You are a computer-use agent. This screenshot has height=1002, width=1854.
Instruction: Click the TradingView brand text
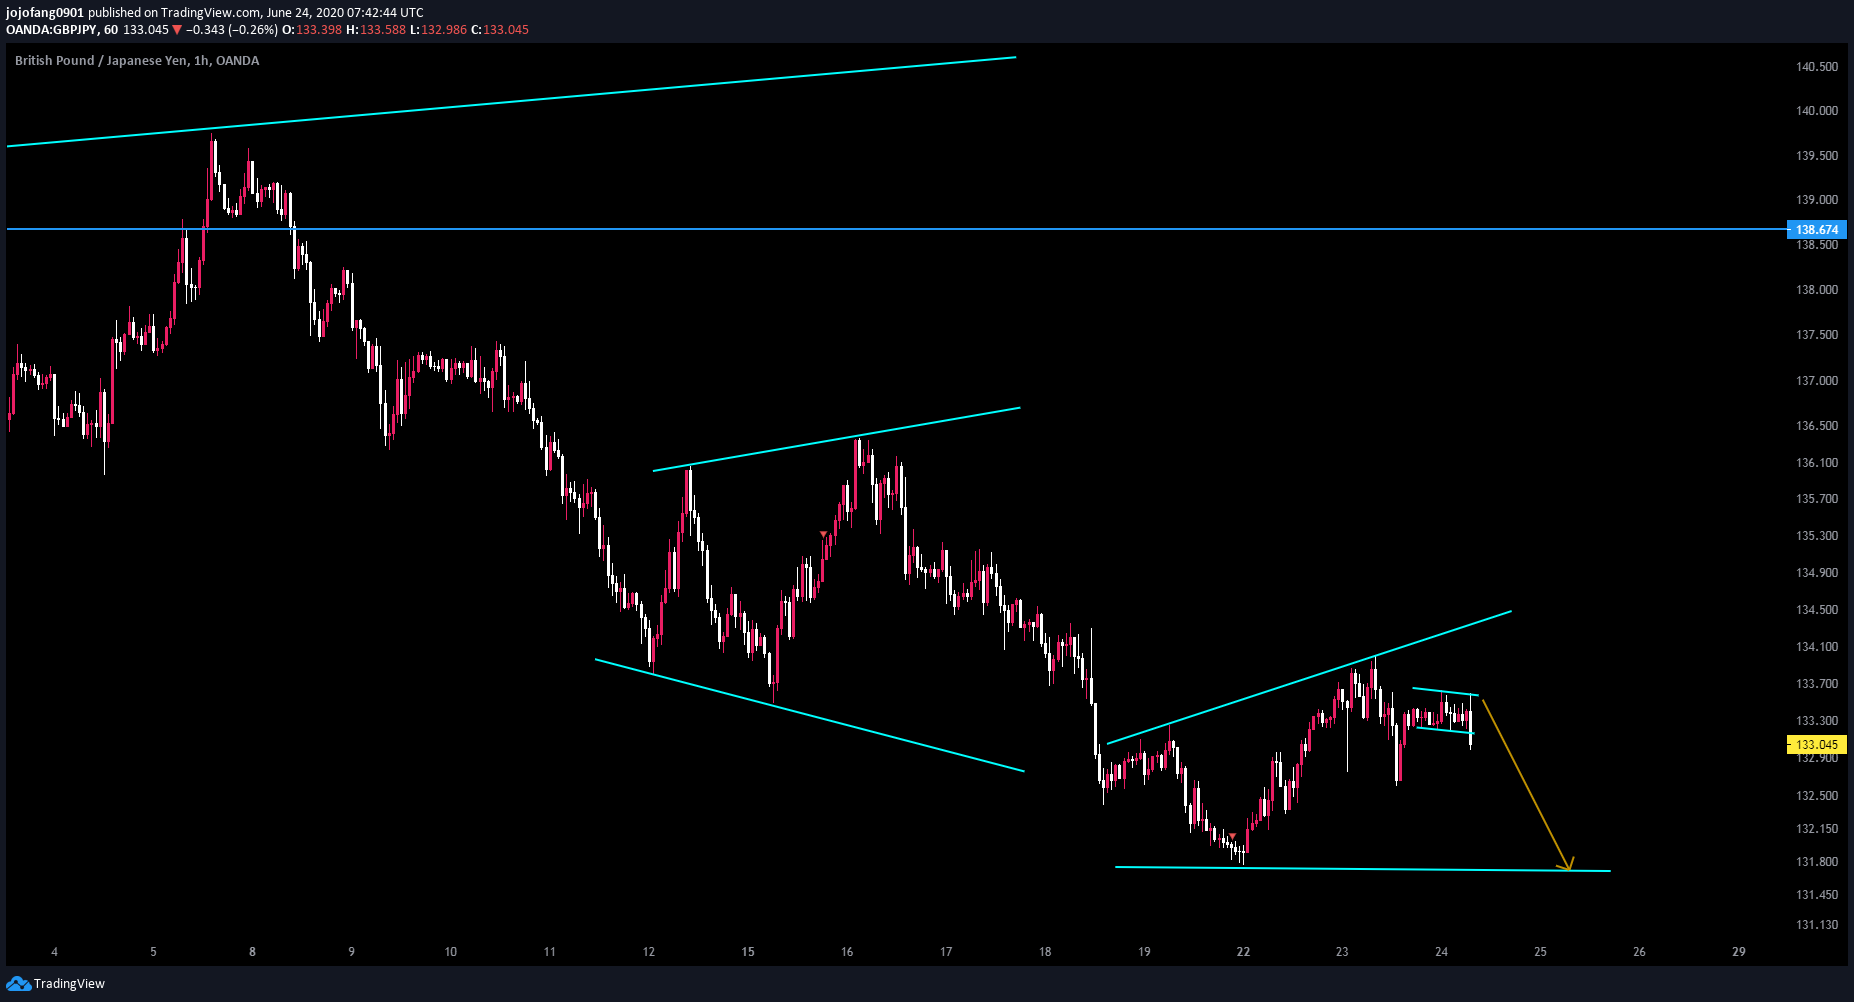69,984
